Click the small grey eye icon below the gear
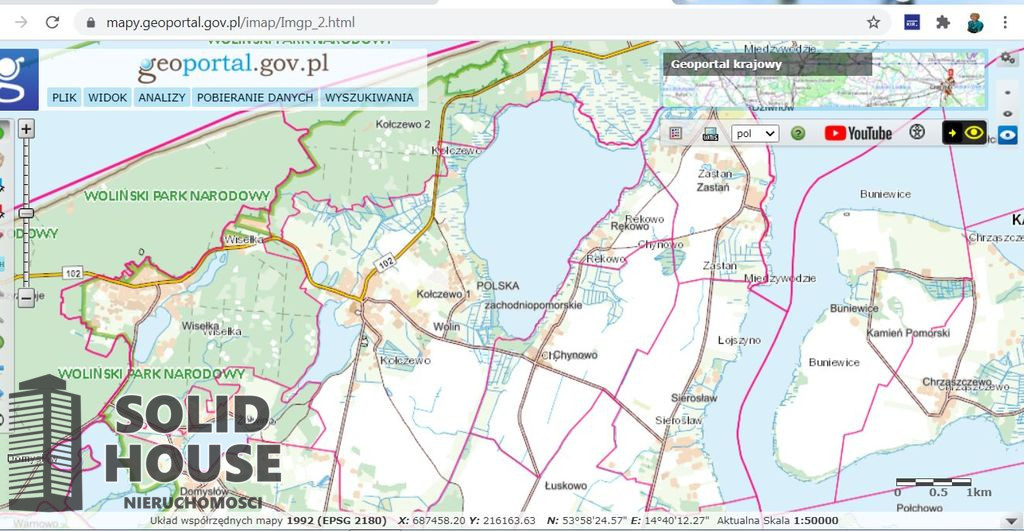This screenshot has width=1024, height=531. coord(1008,114)
